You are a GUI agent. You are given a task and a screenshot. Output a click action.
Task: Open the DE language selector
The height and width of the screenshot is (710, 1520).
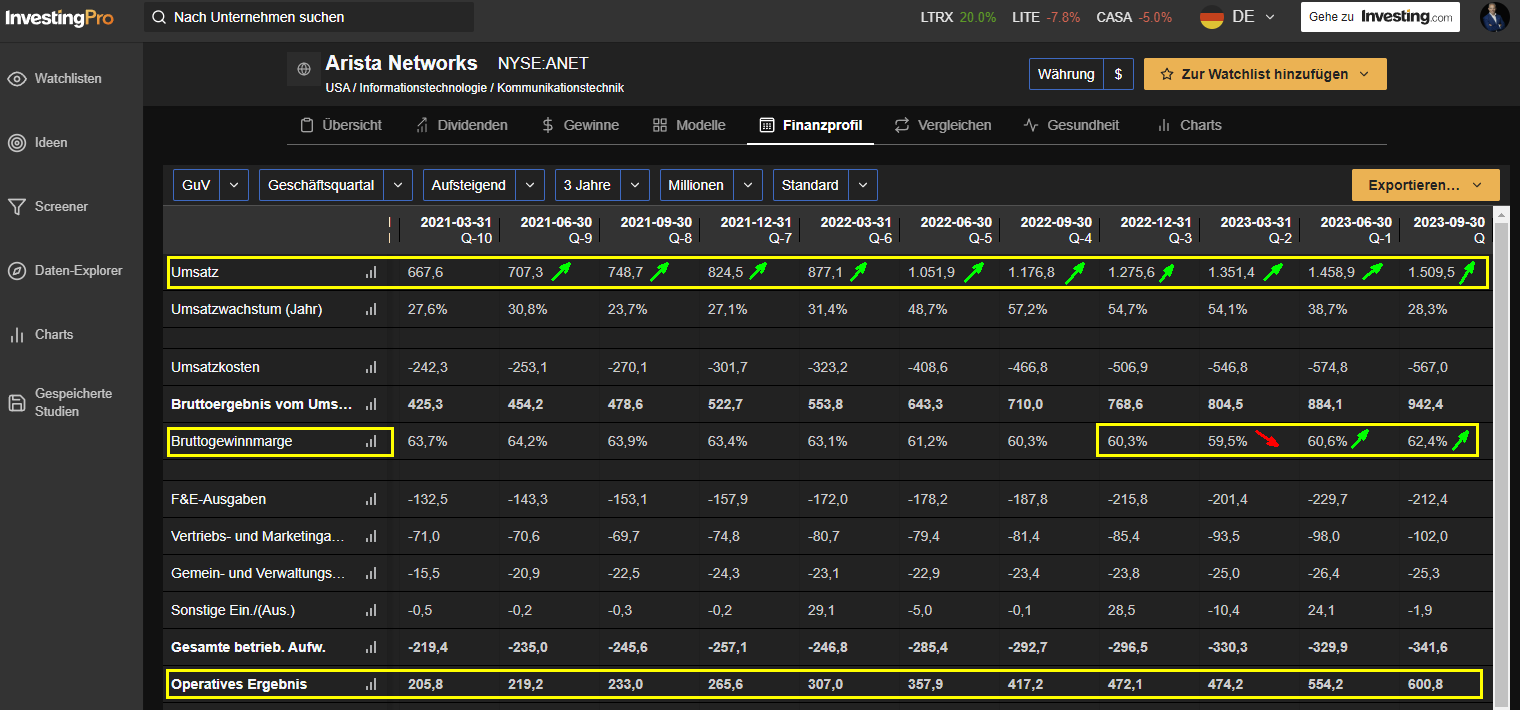click(1238, 17)
